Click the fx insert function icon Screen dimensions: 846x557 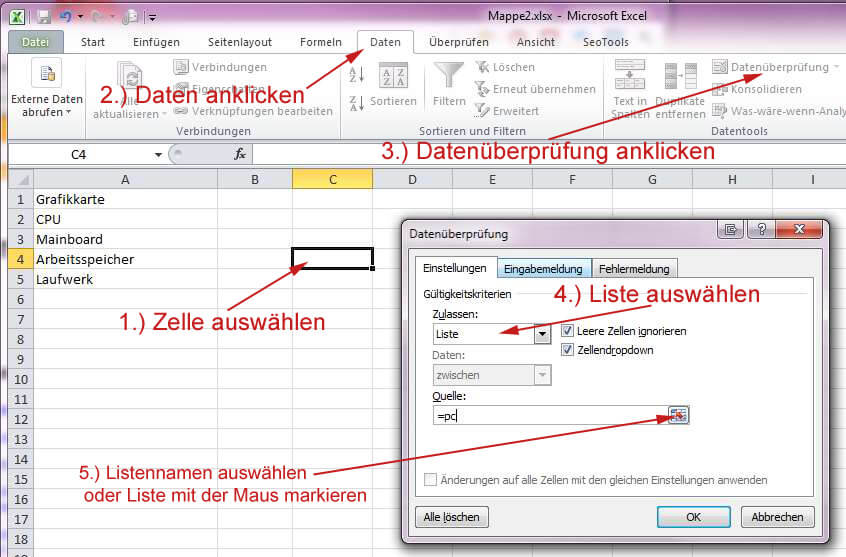[x=240, y=155]
